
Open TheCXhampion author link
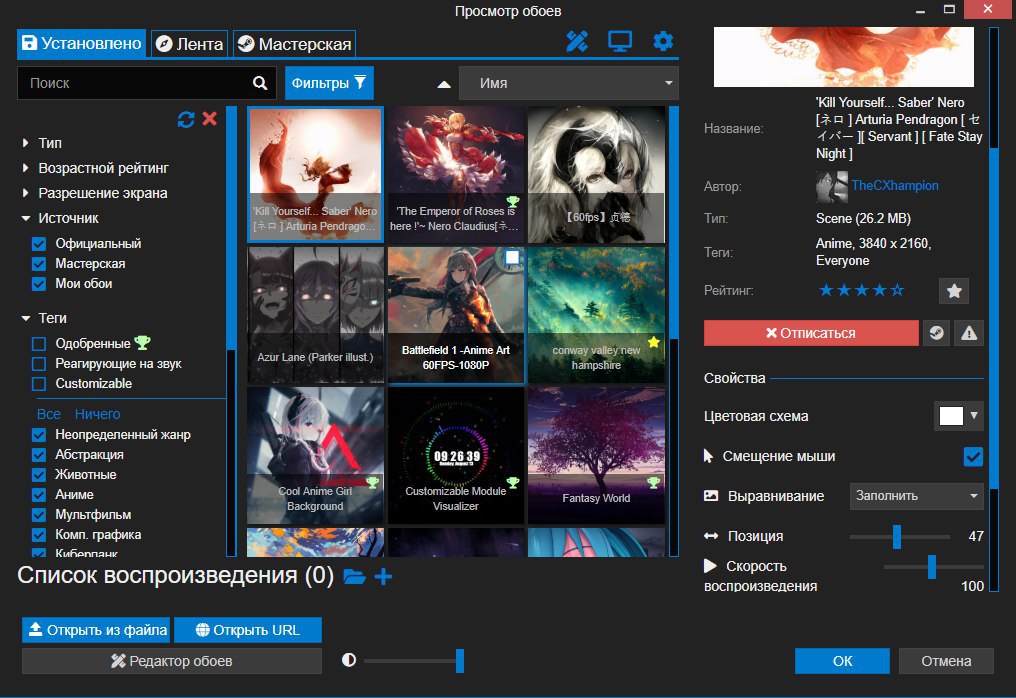coord(895,185)
